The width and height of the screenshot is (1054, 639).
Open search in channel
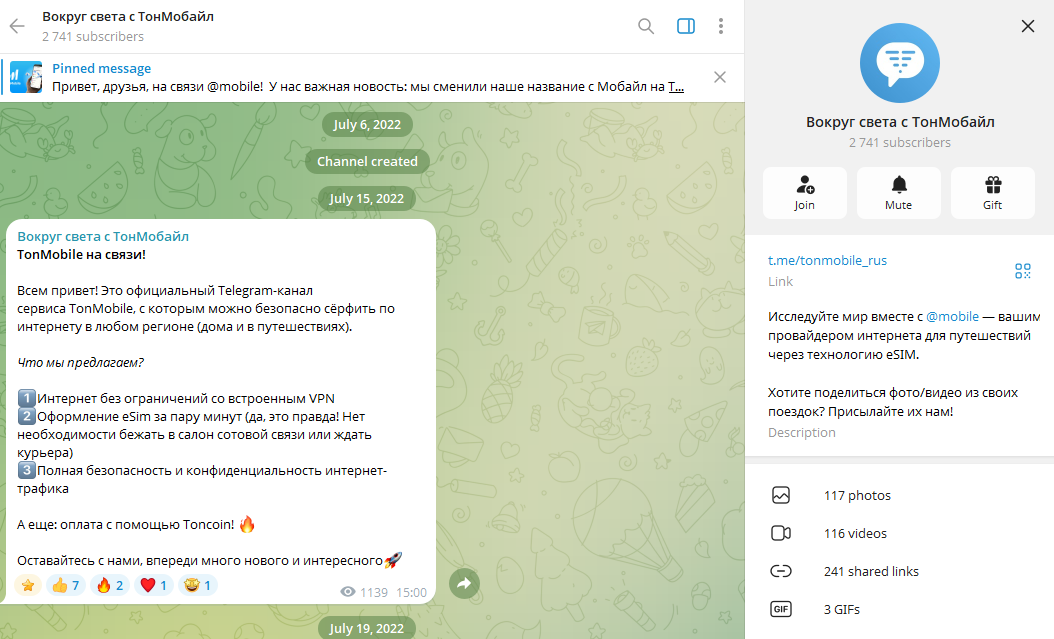click(x=646, y=26)
